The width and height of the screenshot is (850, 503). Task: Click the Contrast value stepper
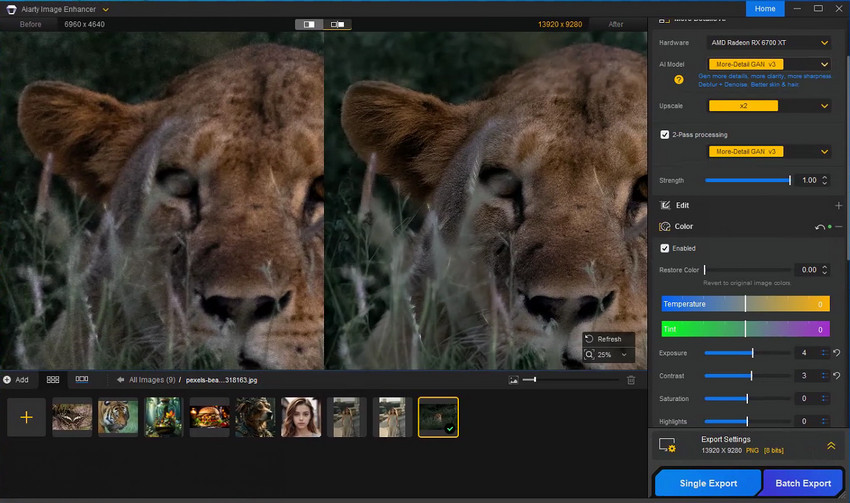(825, 376)
